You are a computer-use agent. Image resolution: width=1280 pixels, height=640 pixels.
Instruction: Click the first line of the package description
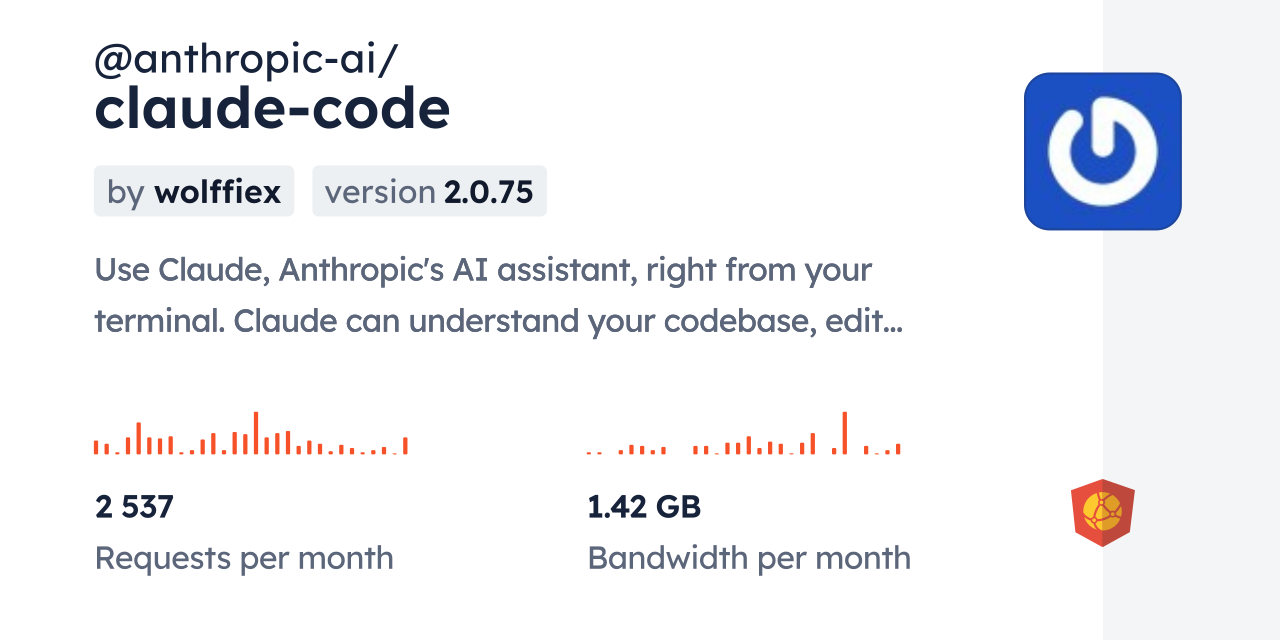[483, 270]
